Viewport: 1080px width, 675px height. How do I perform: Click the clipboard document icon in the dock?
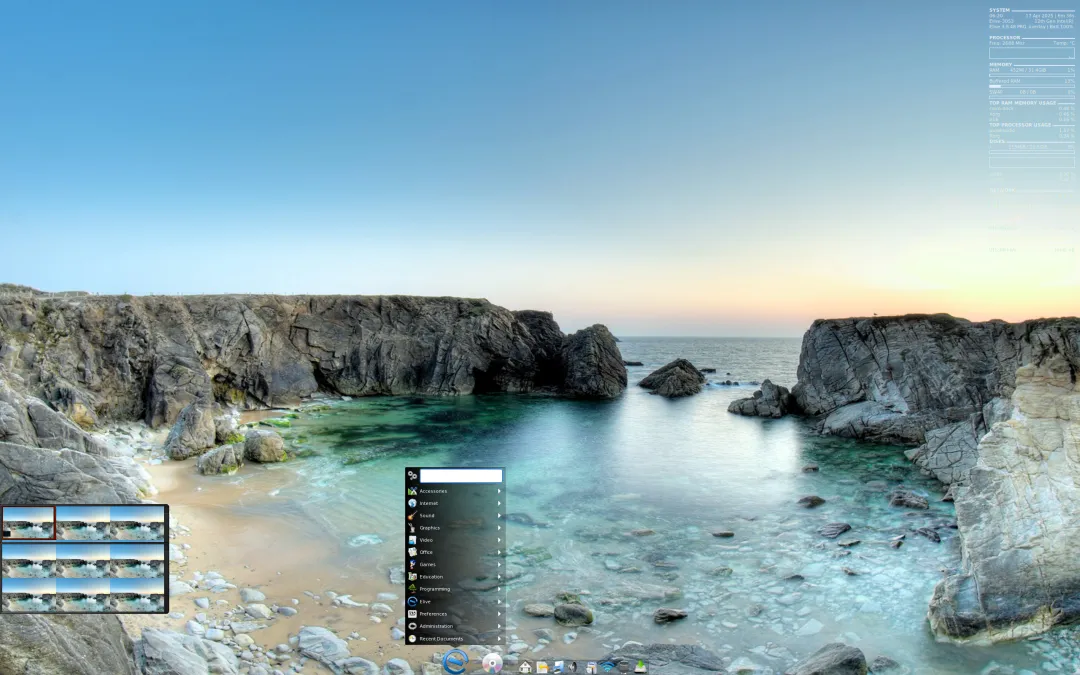click(x=591, y=667)
